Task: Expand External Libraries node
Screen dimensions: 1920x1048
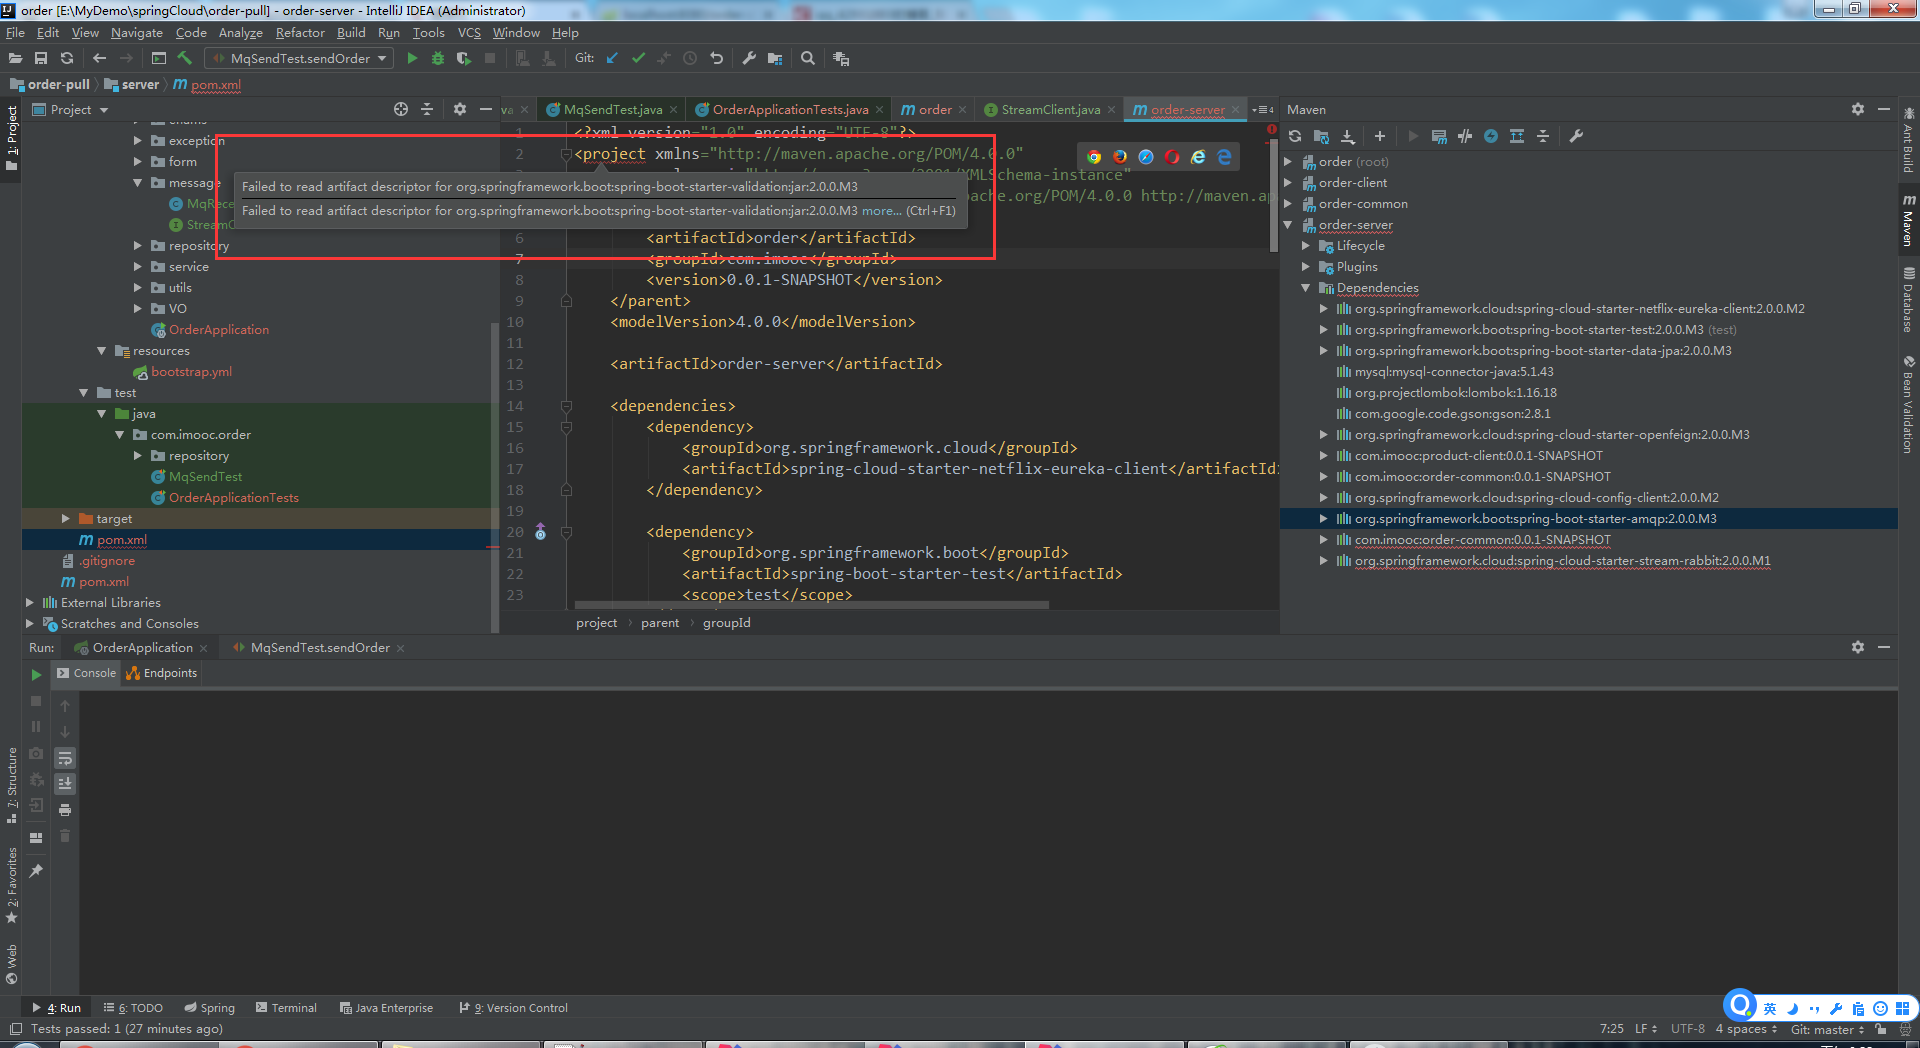Action: pyautogui.click(x=30, y=603)
